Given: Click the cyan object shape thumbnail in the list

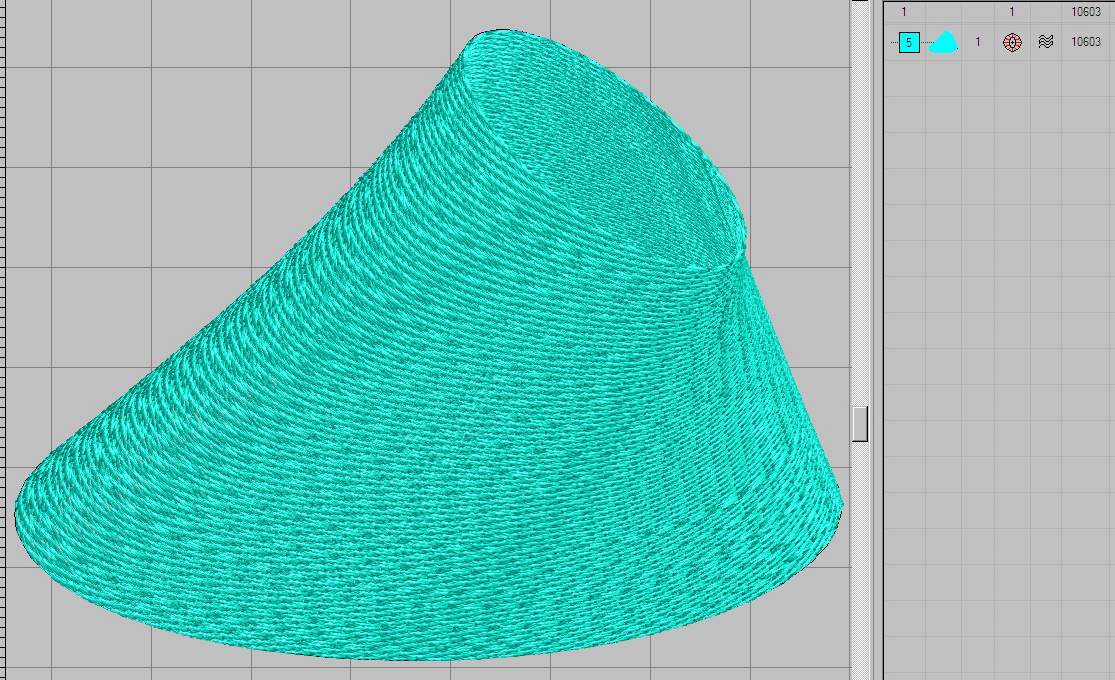Looking at the screenshot, I should pyautogui.click(x=944, y=43).
